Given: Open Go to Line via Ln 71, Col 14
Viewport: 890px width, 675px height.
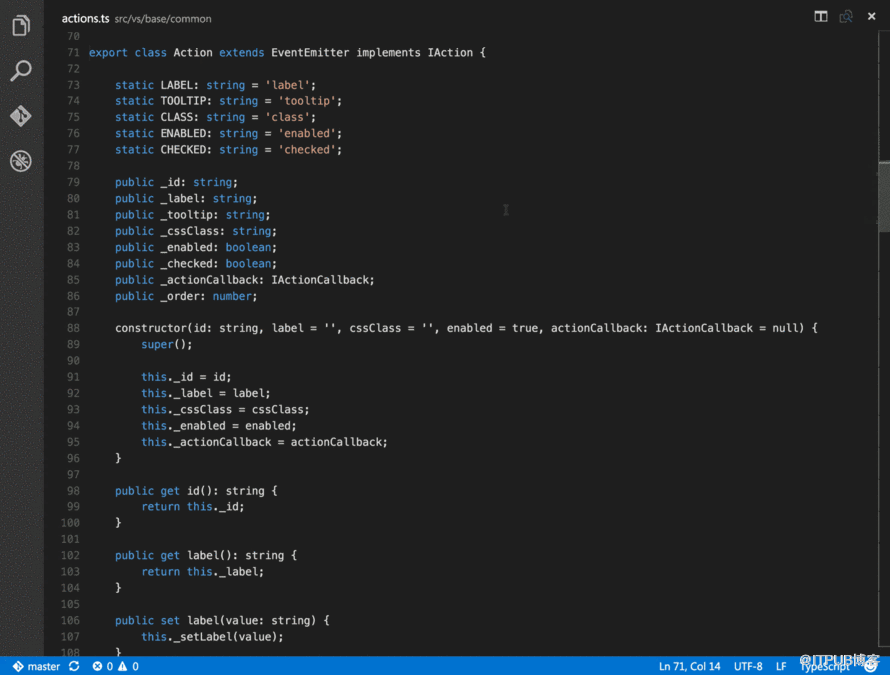Looking at the screenshot, I should (689, 666).
